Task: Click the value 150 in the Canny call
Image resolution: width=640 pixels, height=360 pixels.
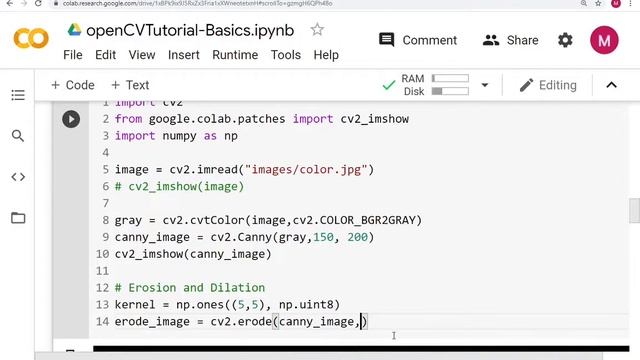Action: [x=323, y=237]
